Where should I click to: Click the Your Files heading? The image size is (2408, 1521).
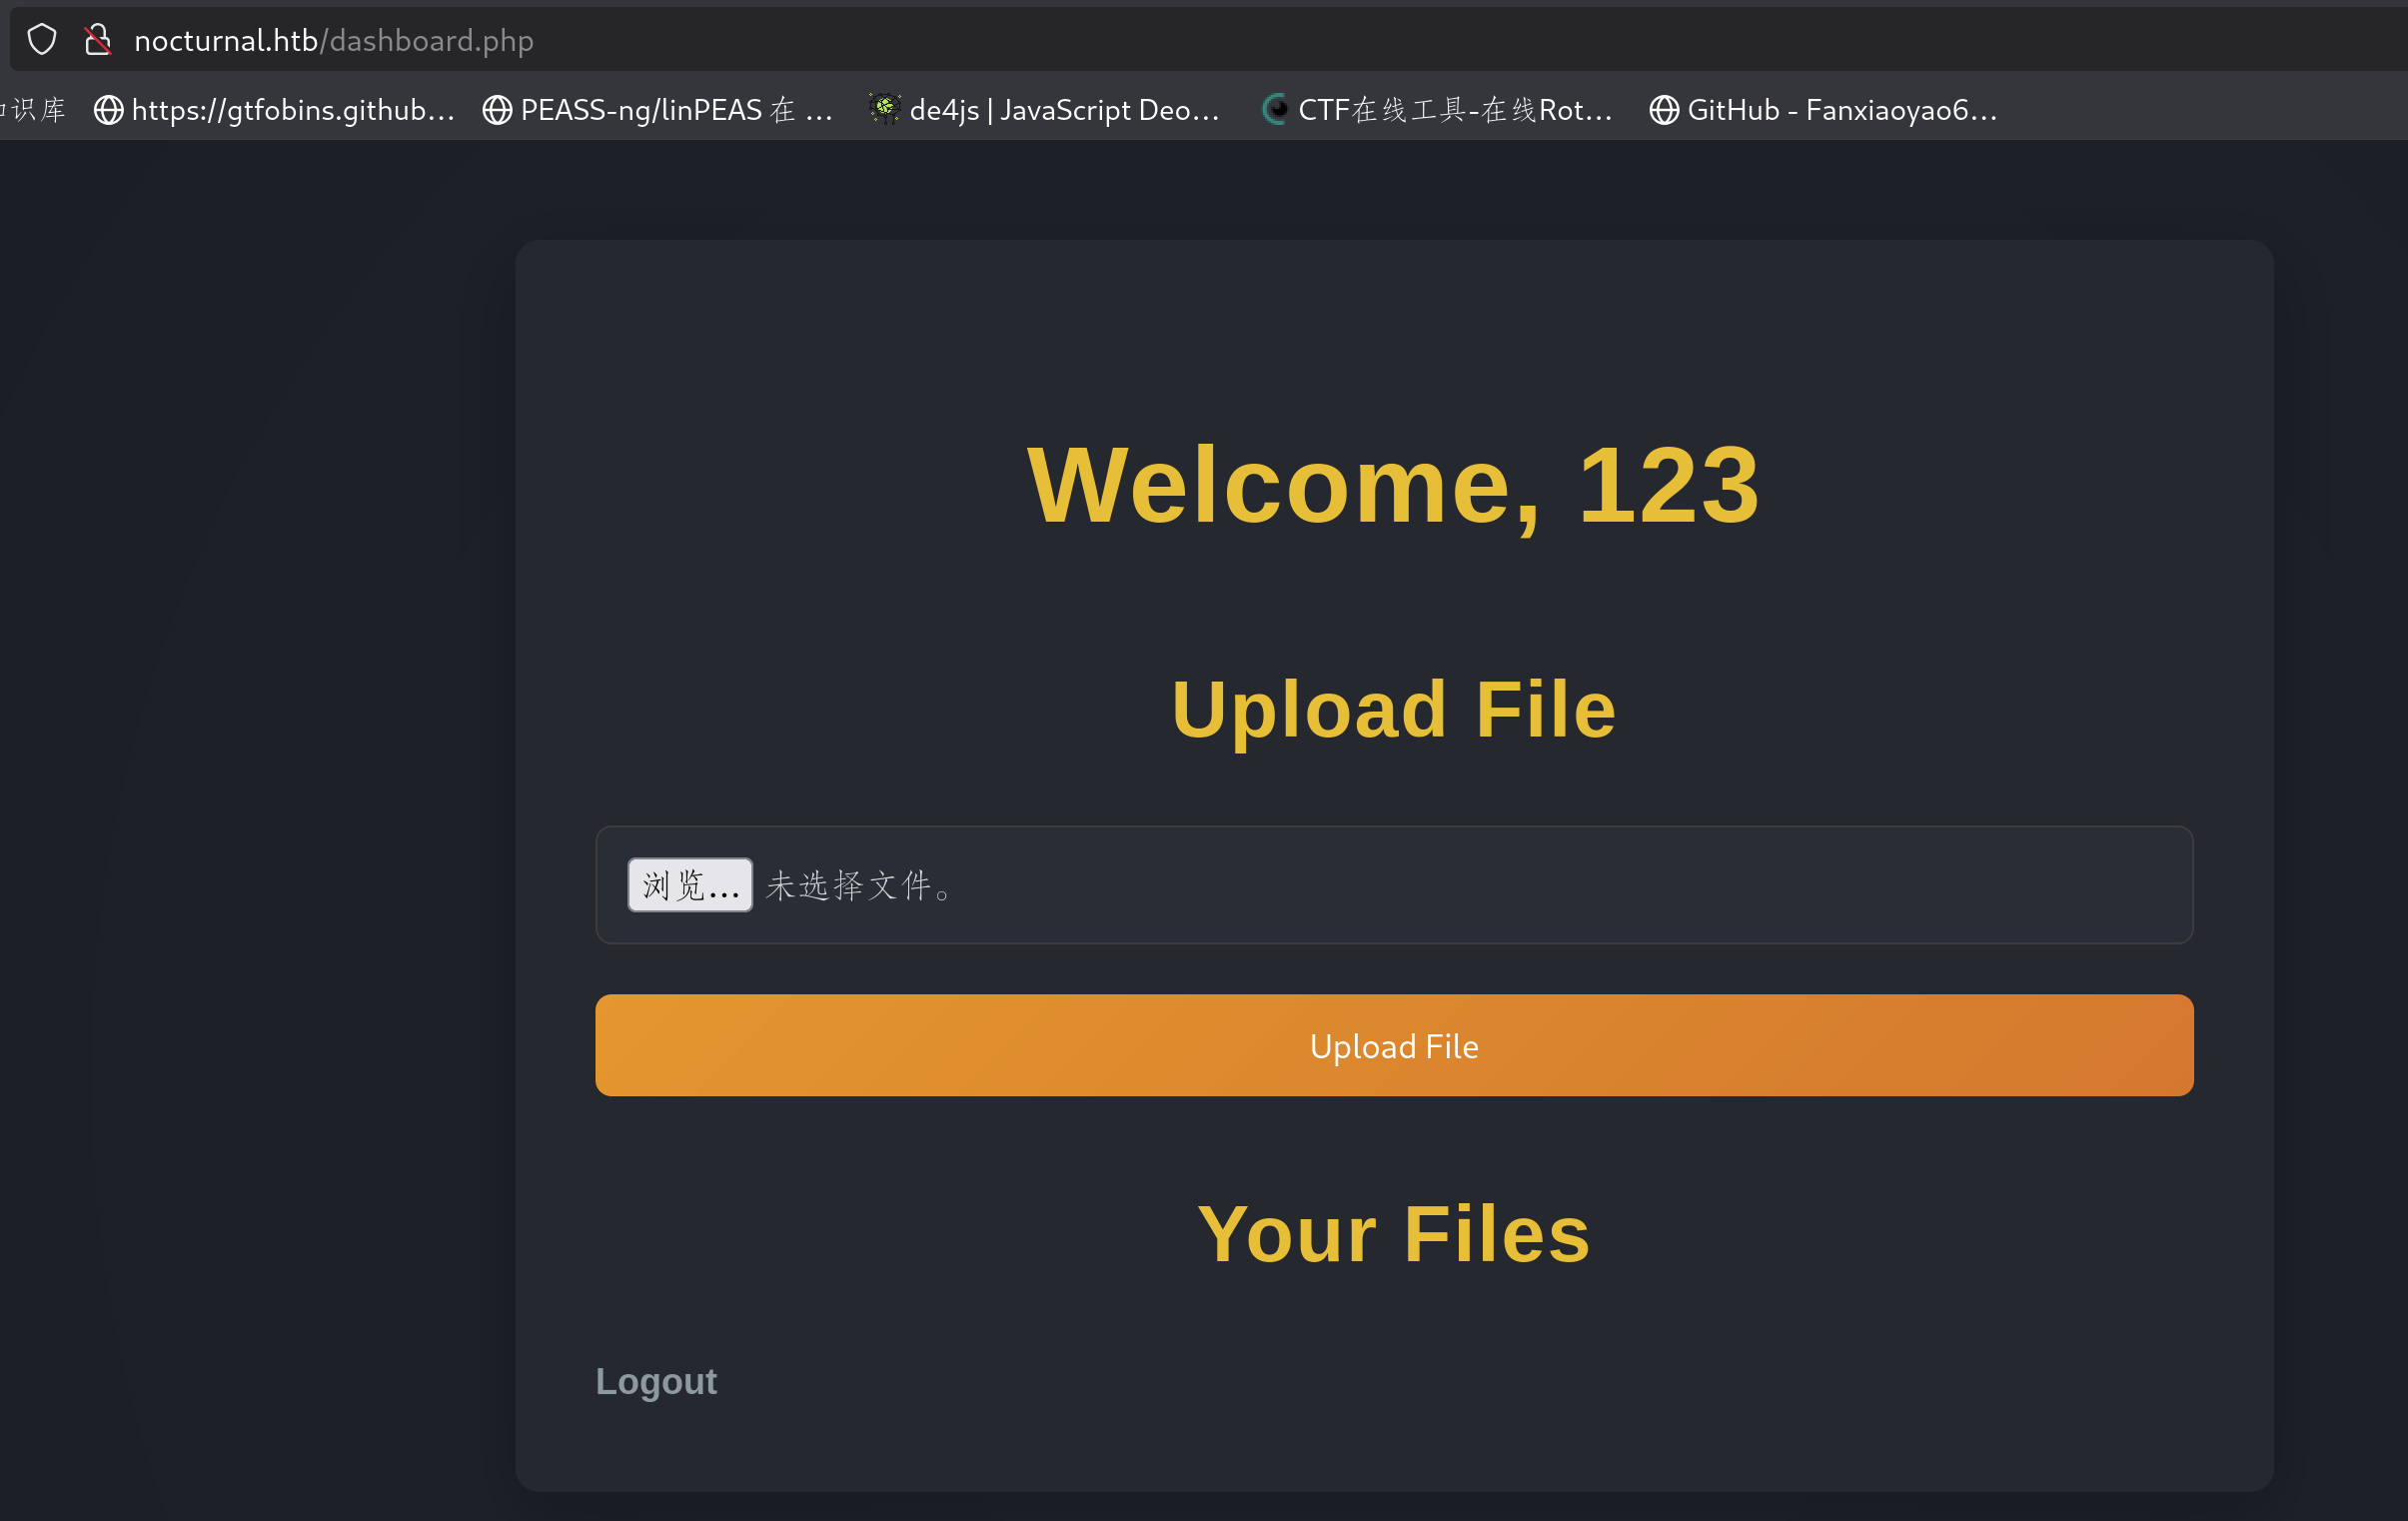click(x=1393, y=1234)
